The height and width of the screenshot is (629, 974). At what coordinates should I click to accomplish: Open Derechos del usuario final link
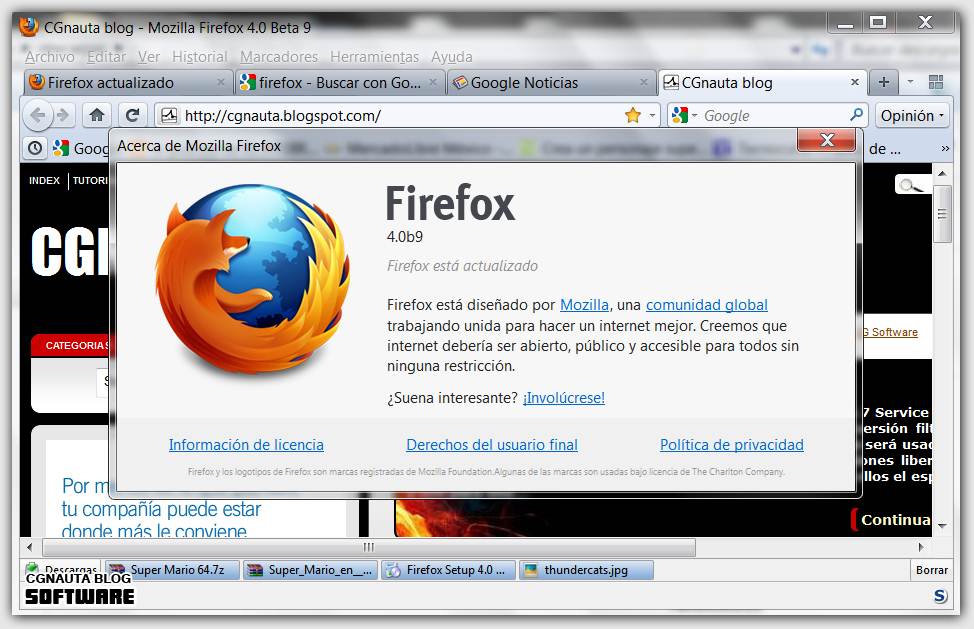tap(492, 445)
